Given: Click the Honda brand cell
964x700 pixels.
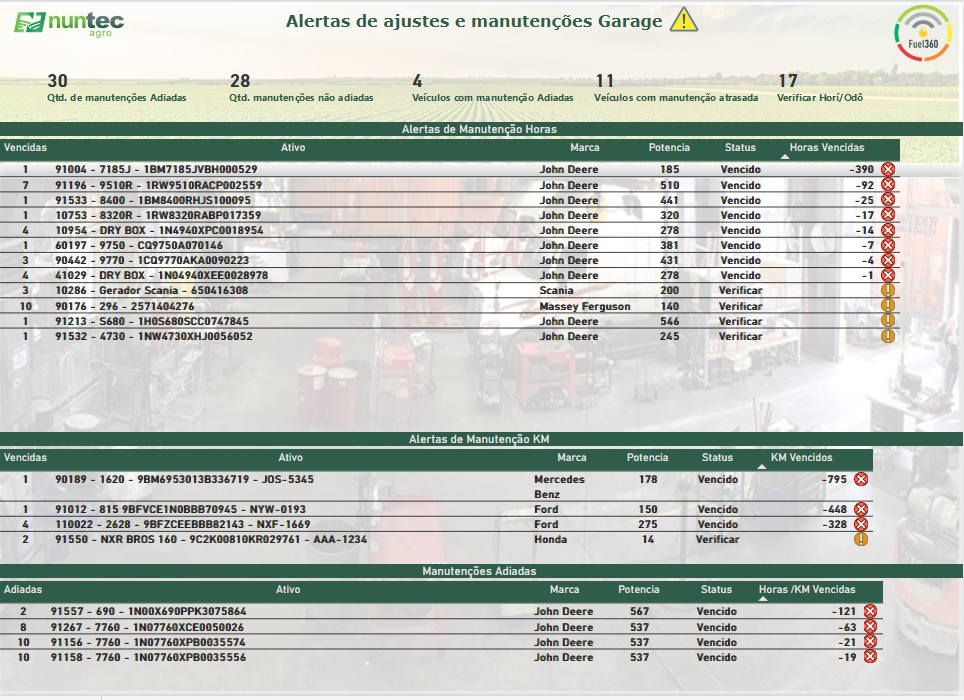Looking at the screenshot, I should point(550,539).
